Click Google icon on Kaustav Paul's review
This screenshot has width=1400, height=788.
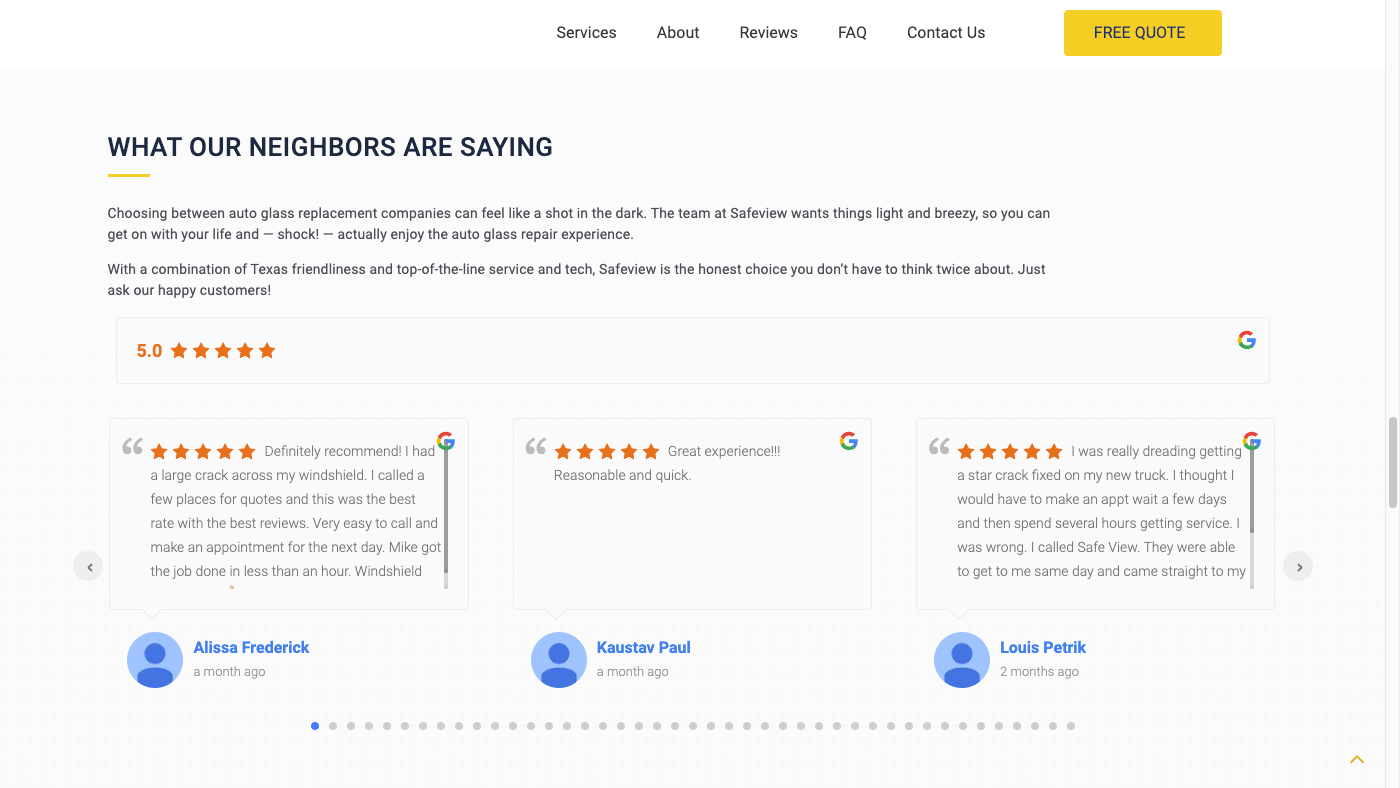[x=849, y=441]
